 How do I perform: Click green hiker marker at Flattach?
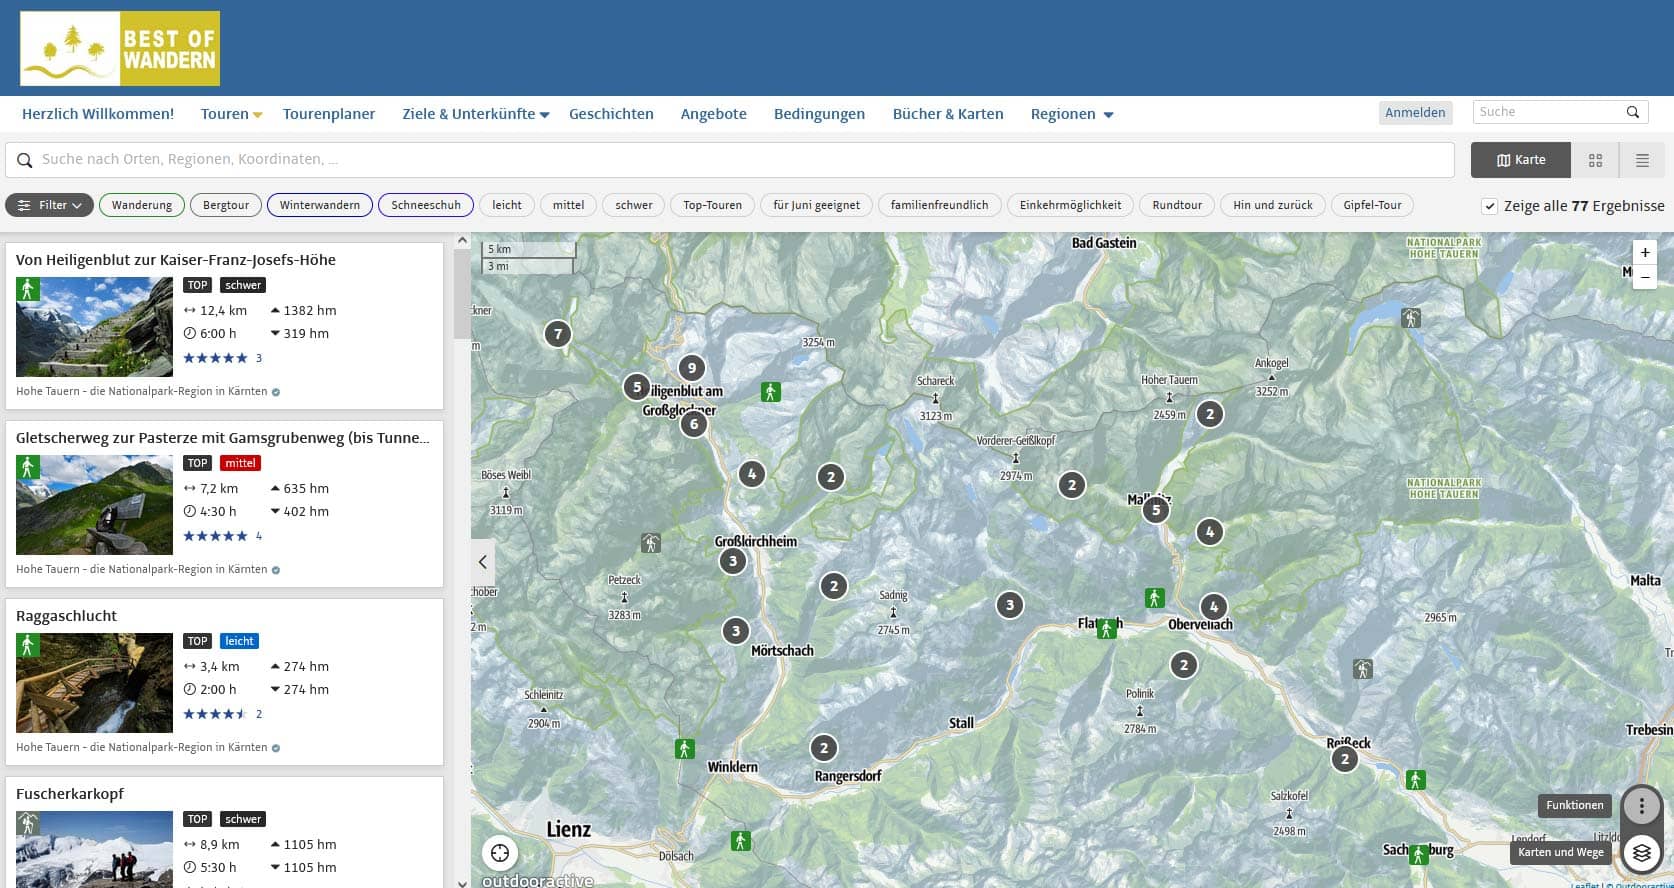pos(1106,629)
